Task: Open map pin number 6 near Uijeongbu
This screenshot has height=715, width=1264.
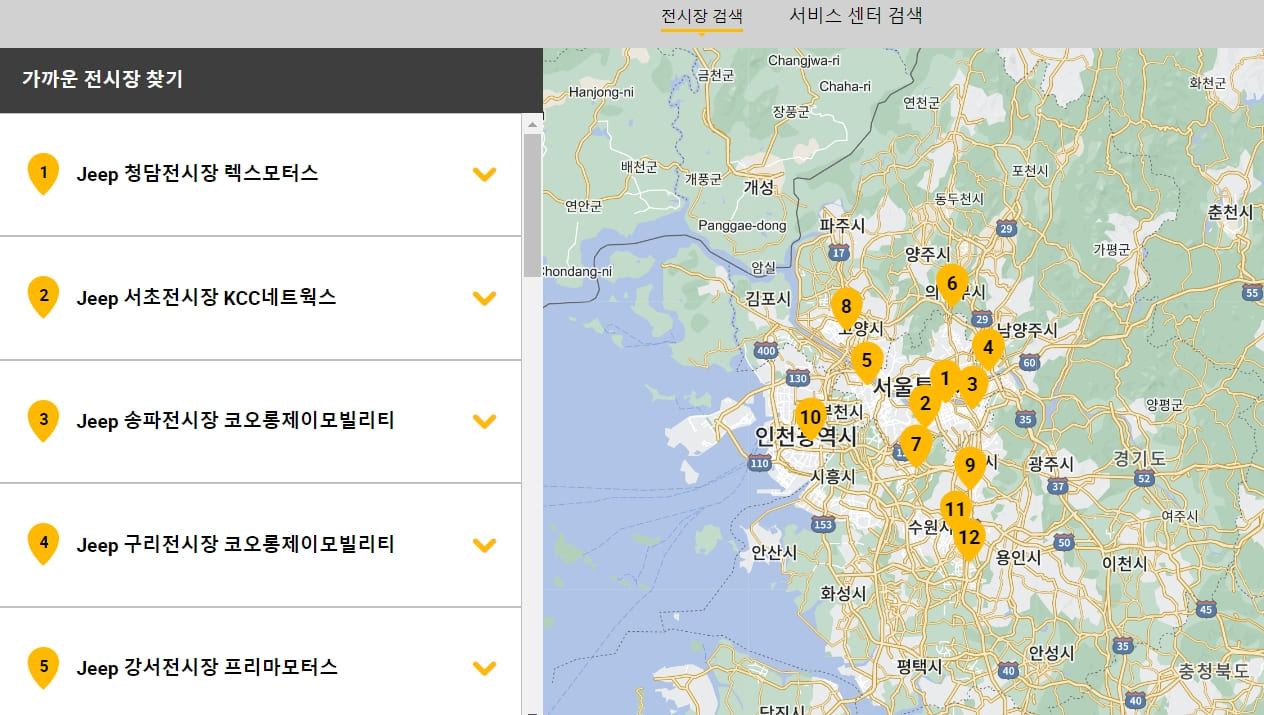Action: [x=952, y=284]
